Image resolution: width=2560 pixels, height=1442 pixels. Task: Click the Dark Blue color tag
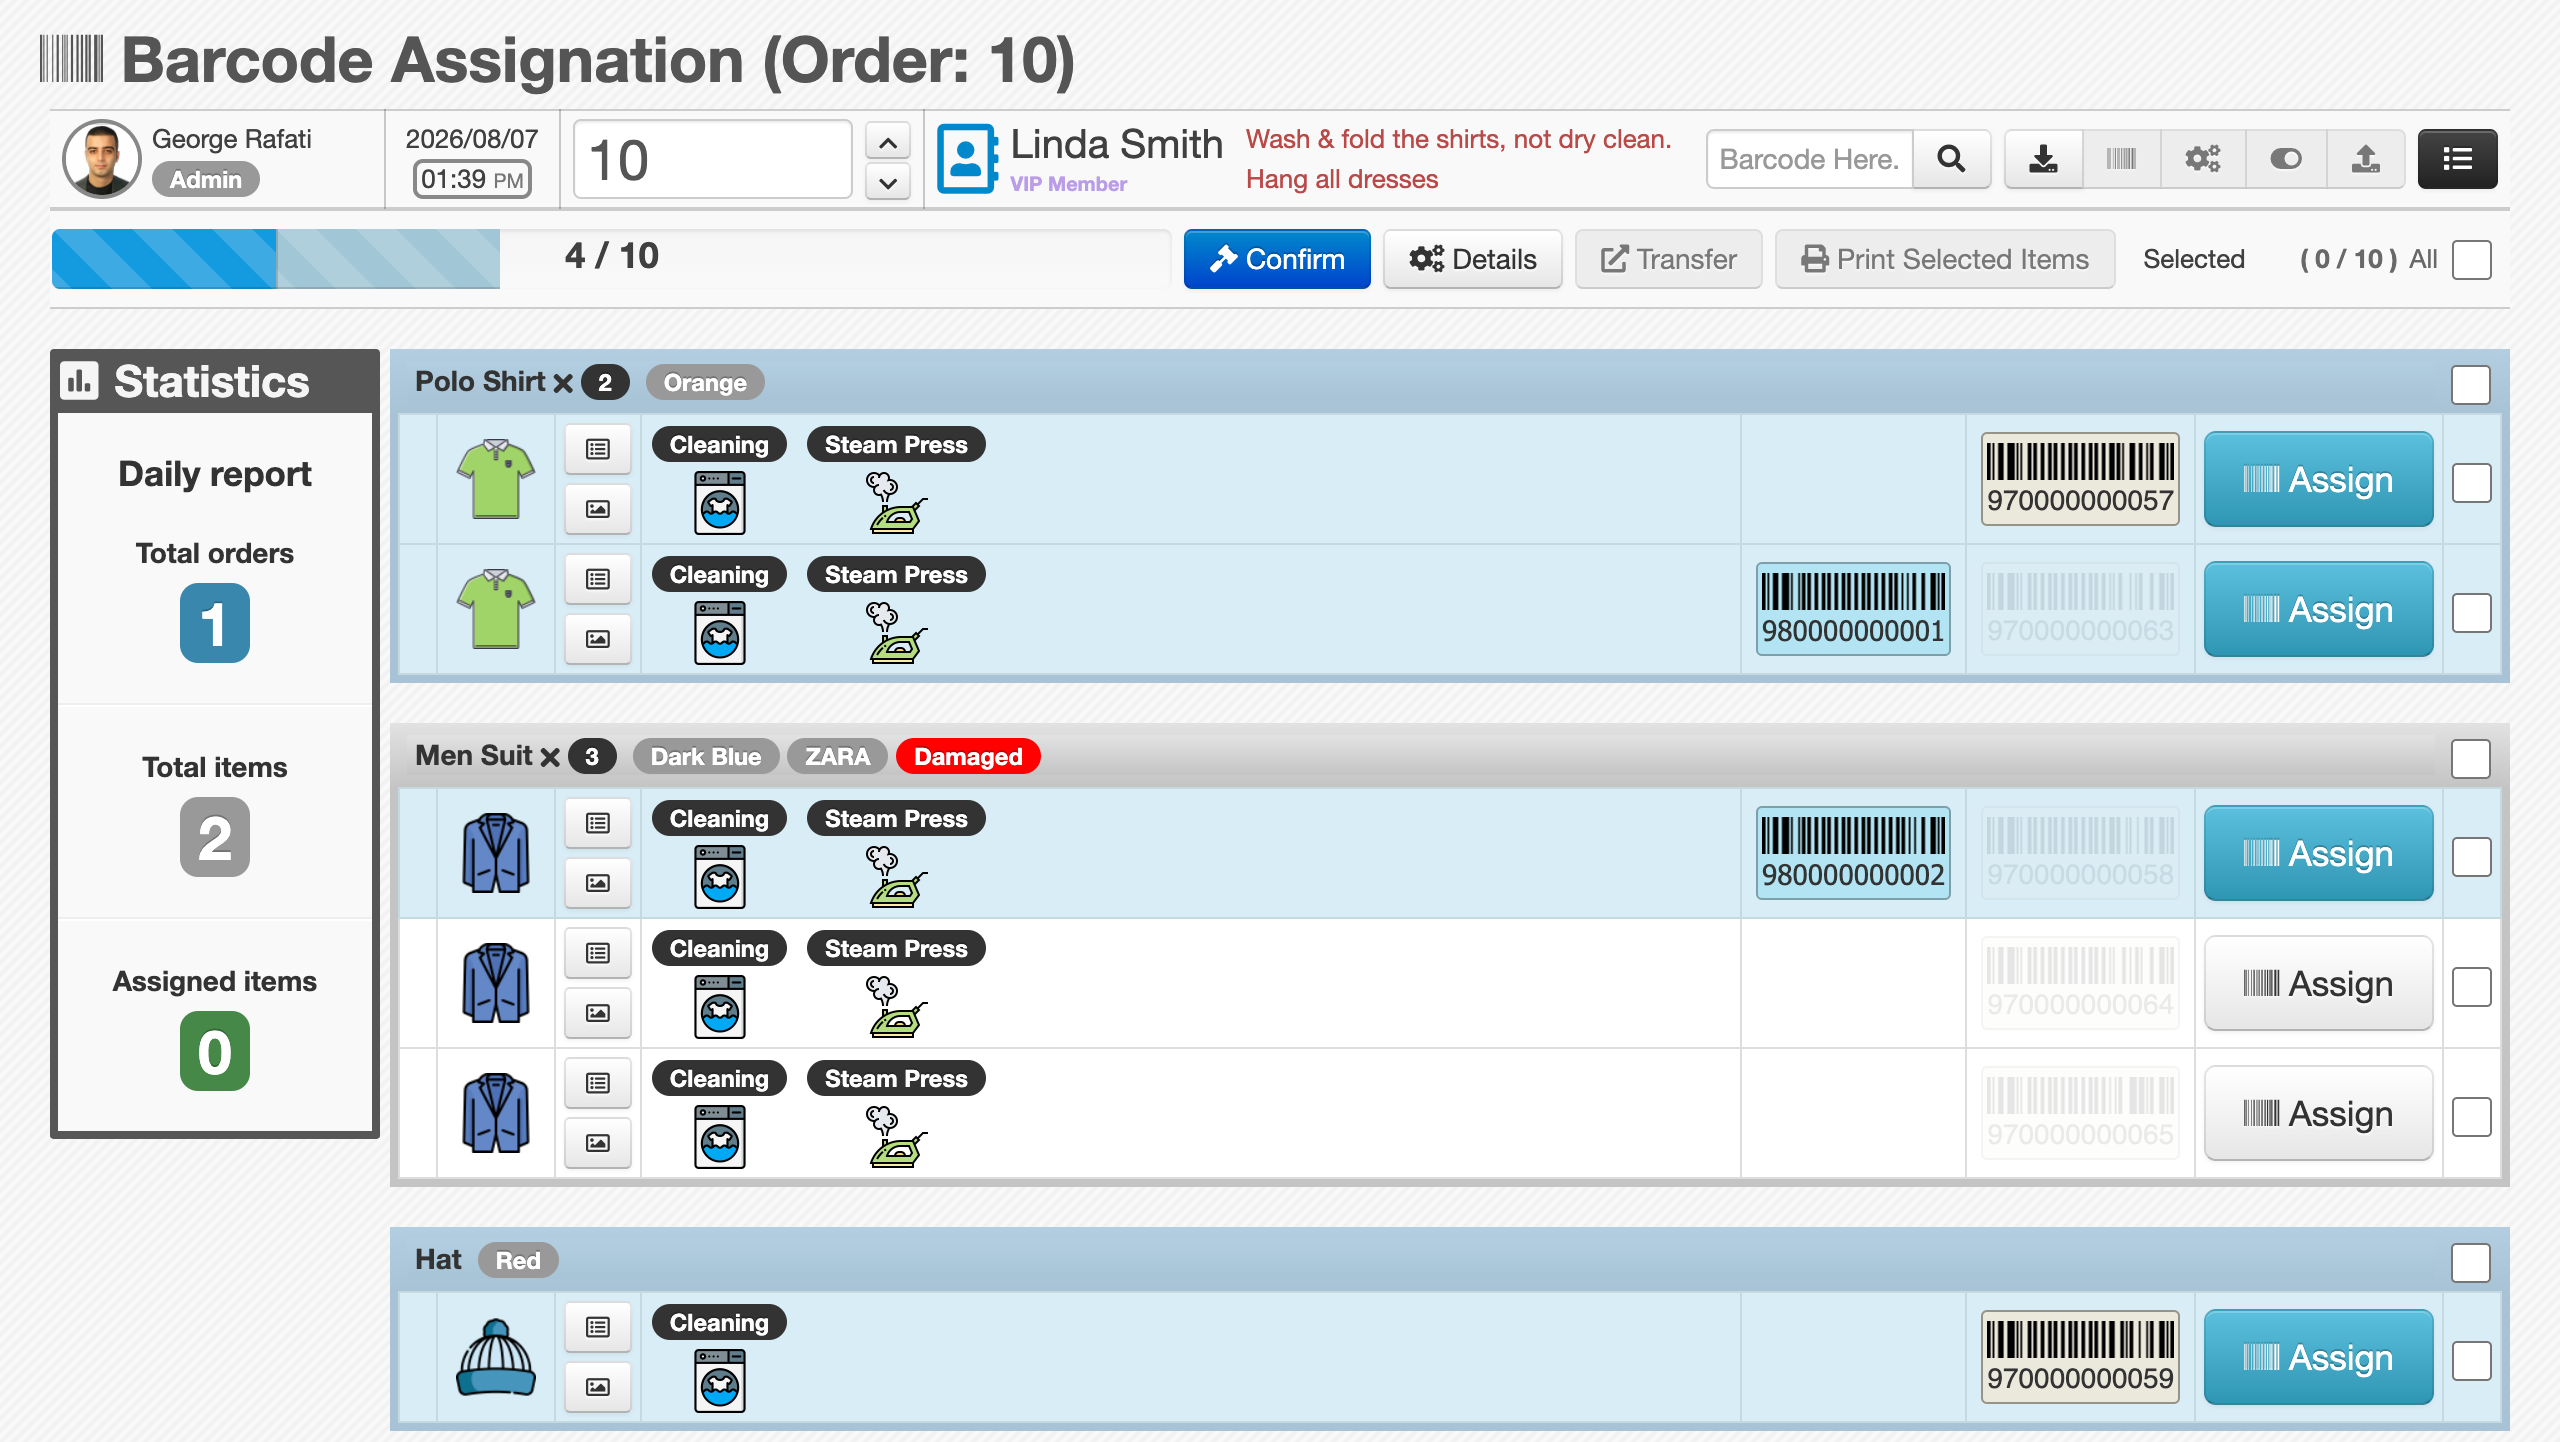pyautogui.click(x=705, y=756)
